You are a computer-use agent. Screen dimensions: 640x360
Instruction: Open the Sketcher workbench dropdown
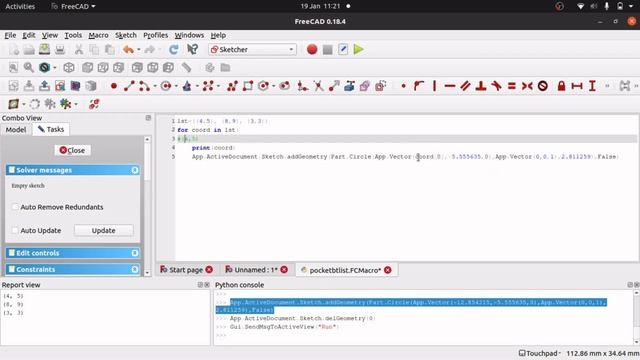tap(252, 49)
